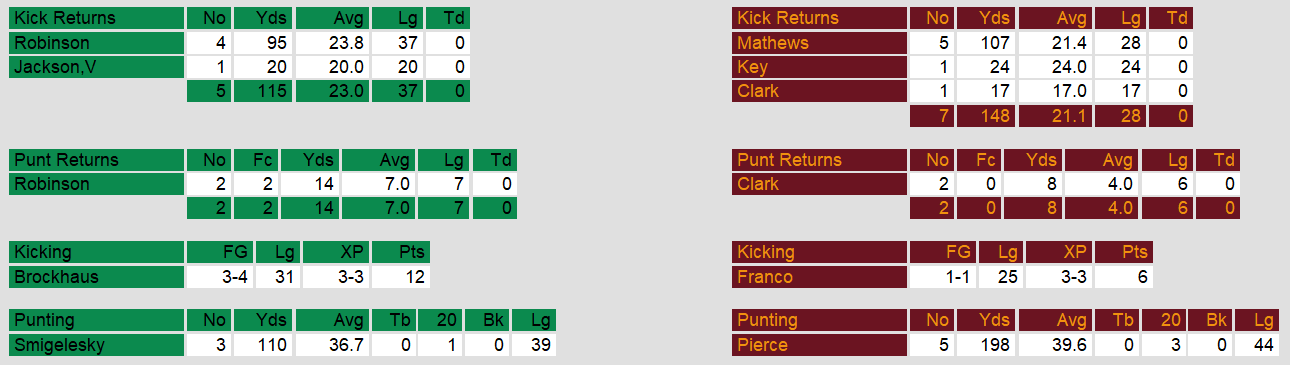
Task: Click punter Pierce name cell
Action: tap(819, 345)
